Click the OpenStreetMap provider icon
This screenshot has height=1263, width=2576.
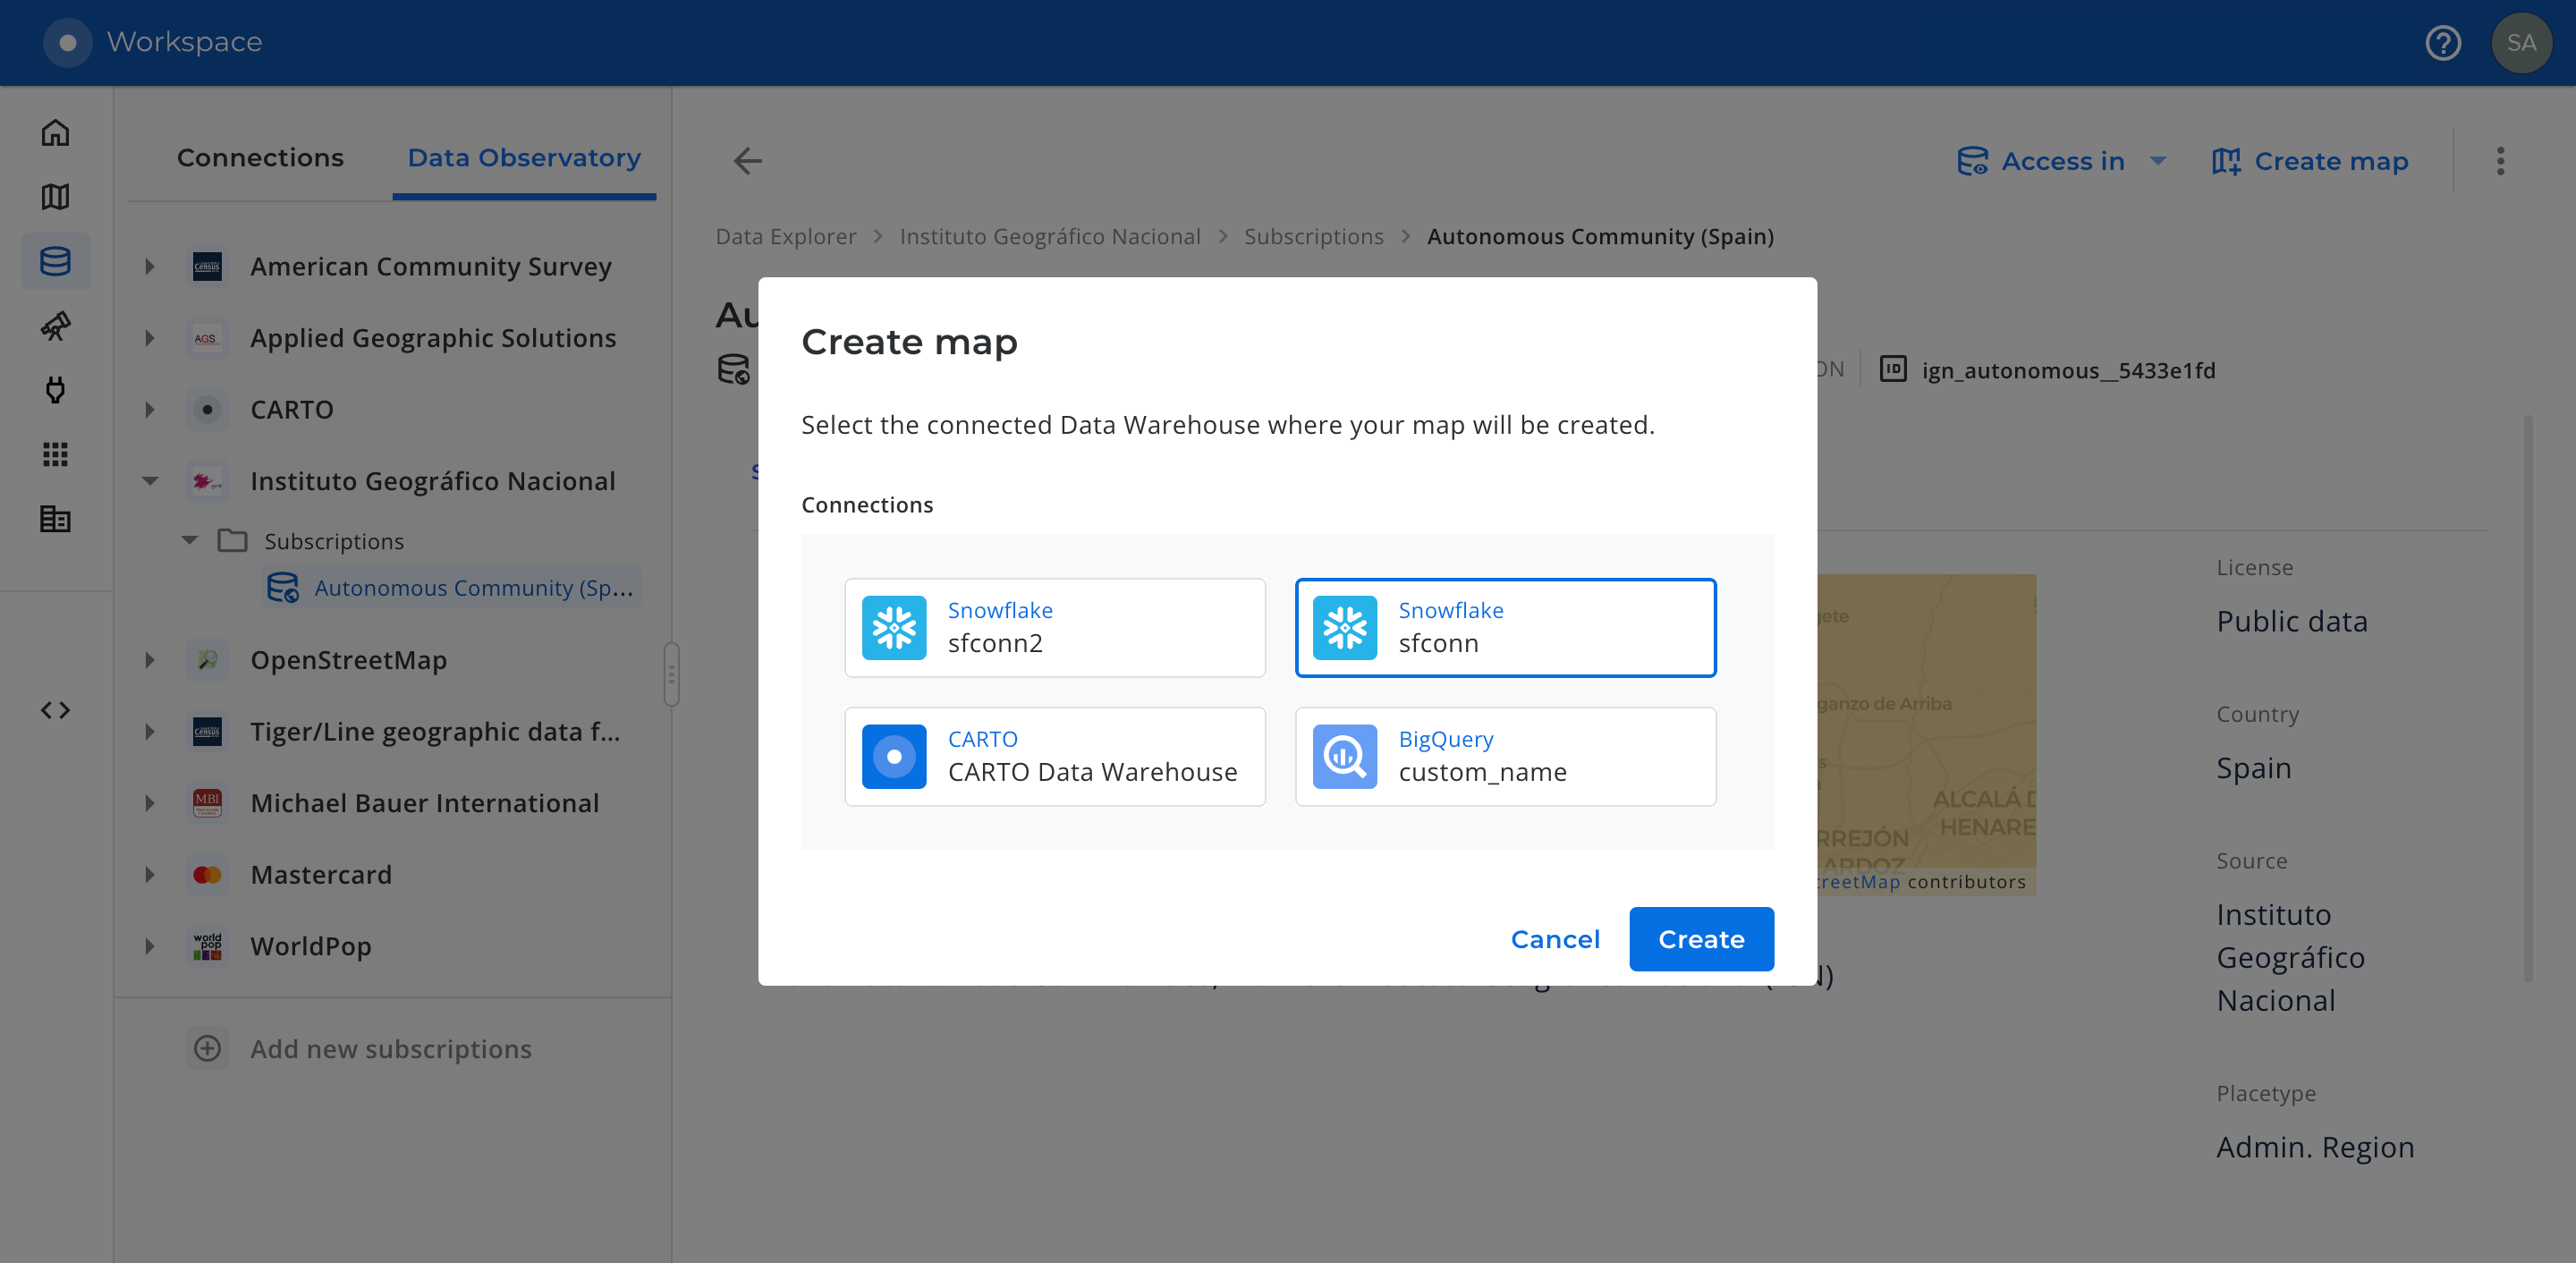[207, 660]
